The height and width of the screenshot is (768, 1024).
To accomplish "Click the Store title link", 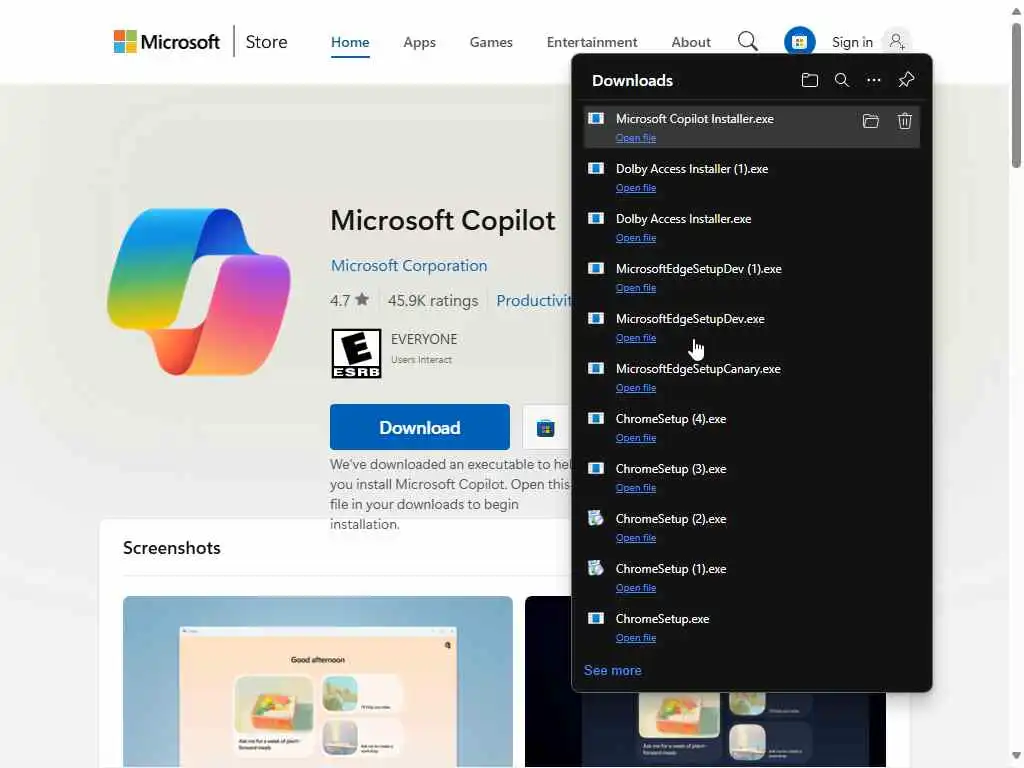I will pos(266,42).
